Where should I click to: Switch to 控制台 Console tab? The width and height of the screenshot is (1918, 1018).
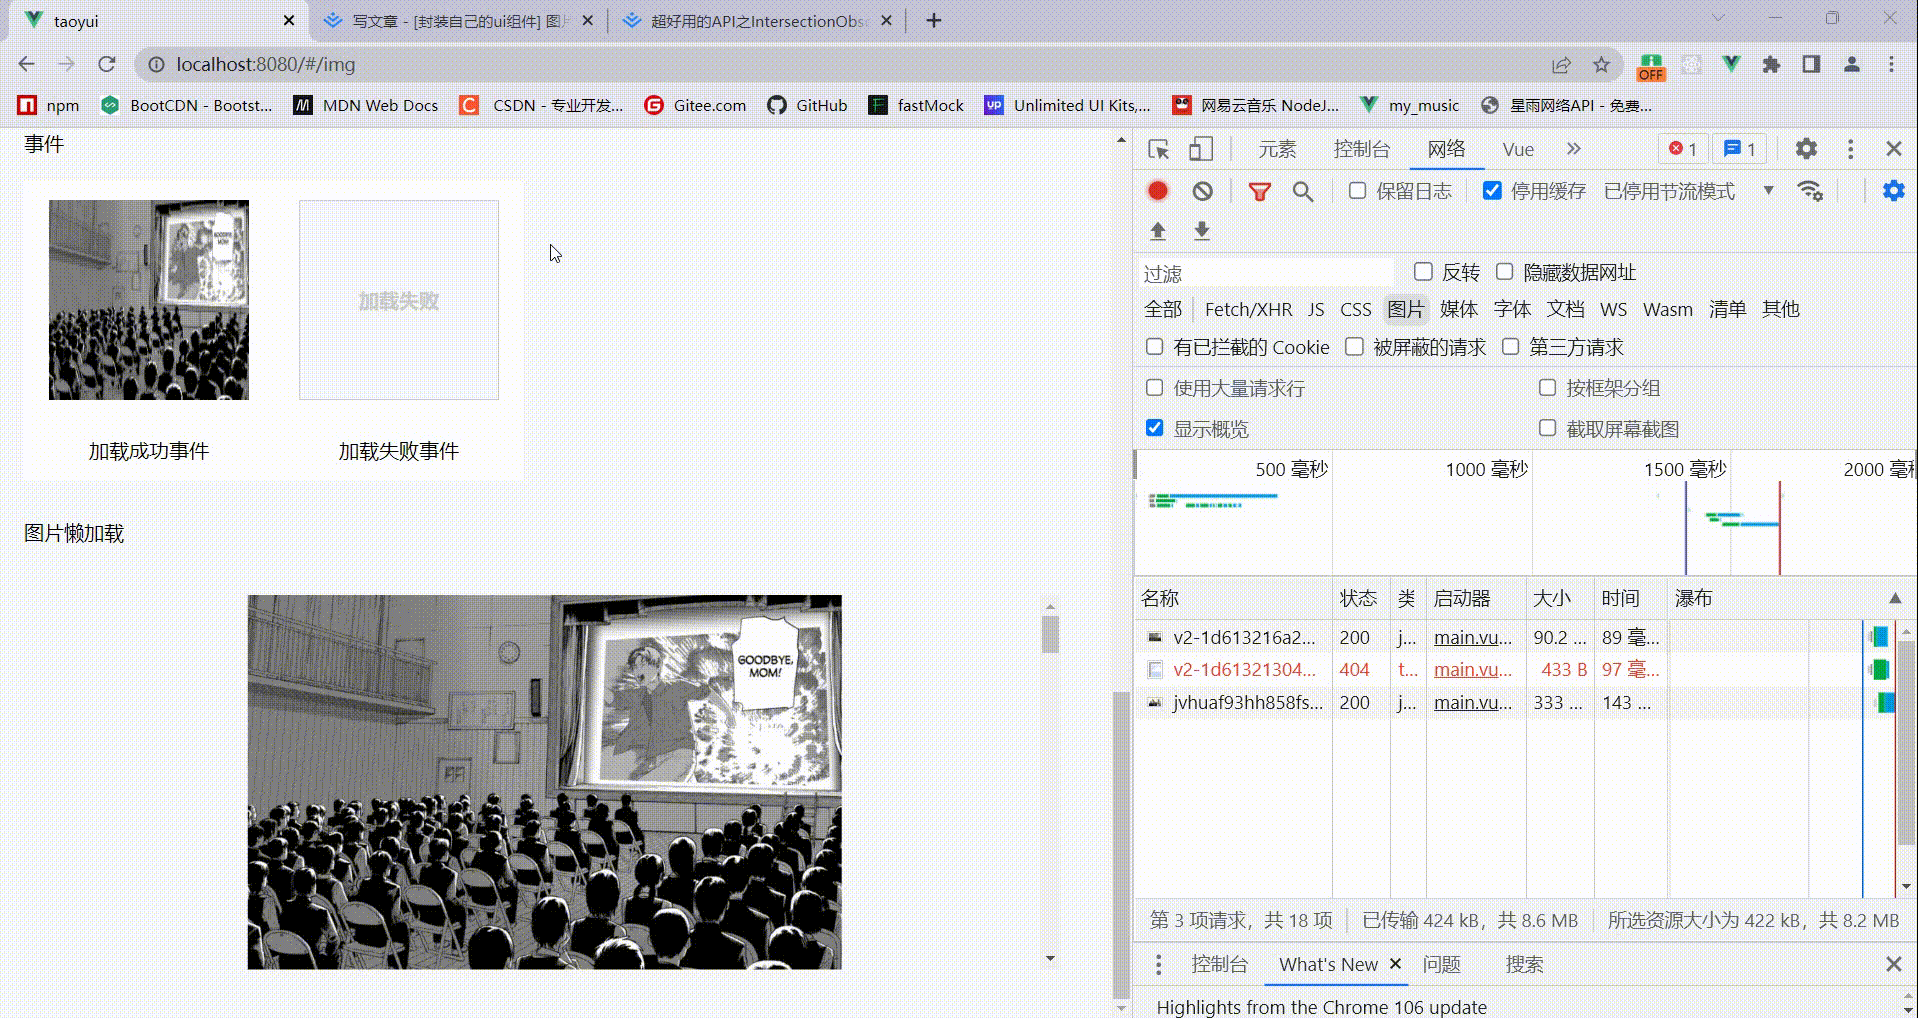coord(1362,149)
